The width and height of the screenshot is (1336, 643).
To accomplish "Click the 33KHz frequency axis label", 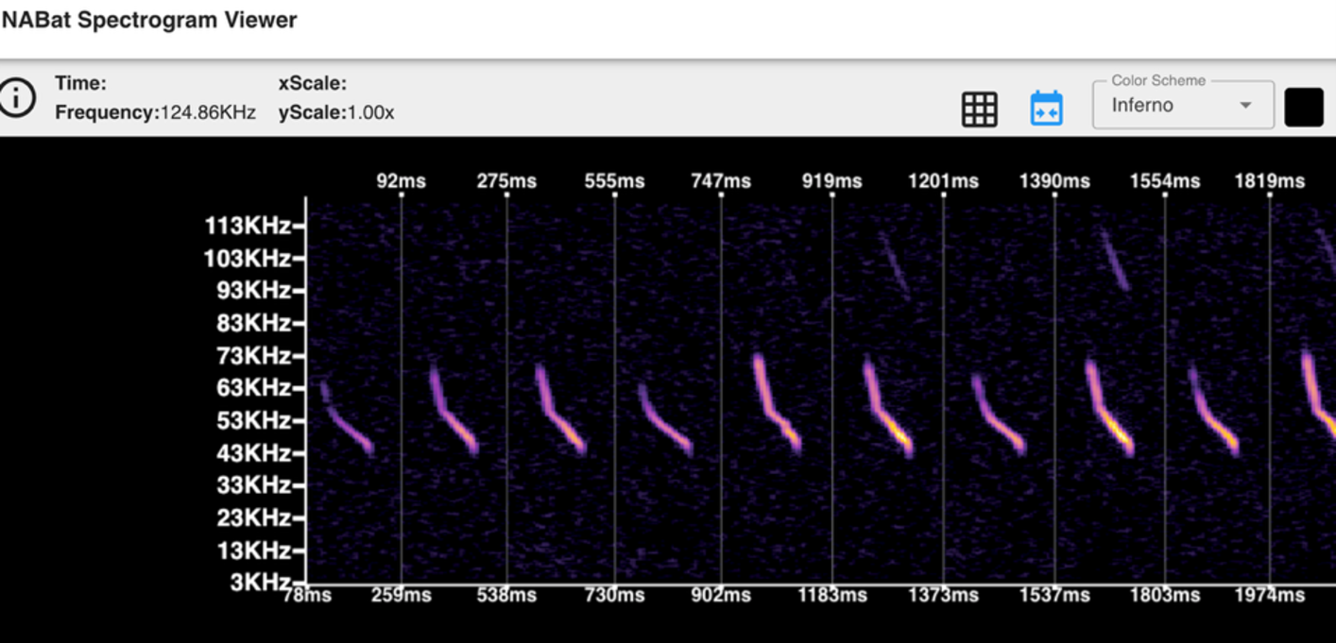I will [254, 485].
